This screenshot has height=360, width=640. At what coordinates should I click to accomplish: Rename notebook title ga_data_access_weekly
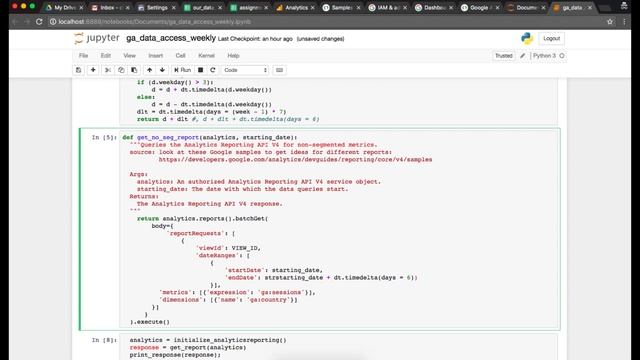click(171, 38)
